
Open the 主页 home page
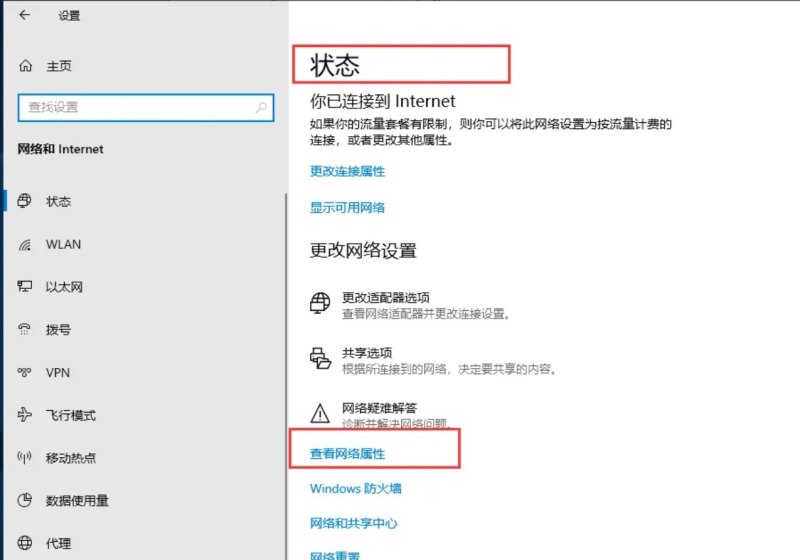pos(59,66)
